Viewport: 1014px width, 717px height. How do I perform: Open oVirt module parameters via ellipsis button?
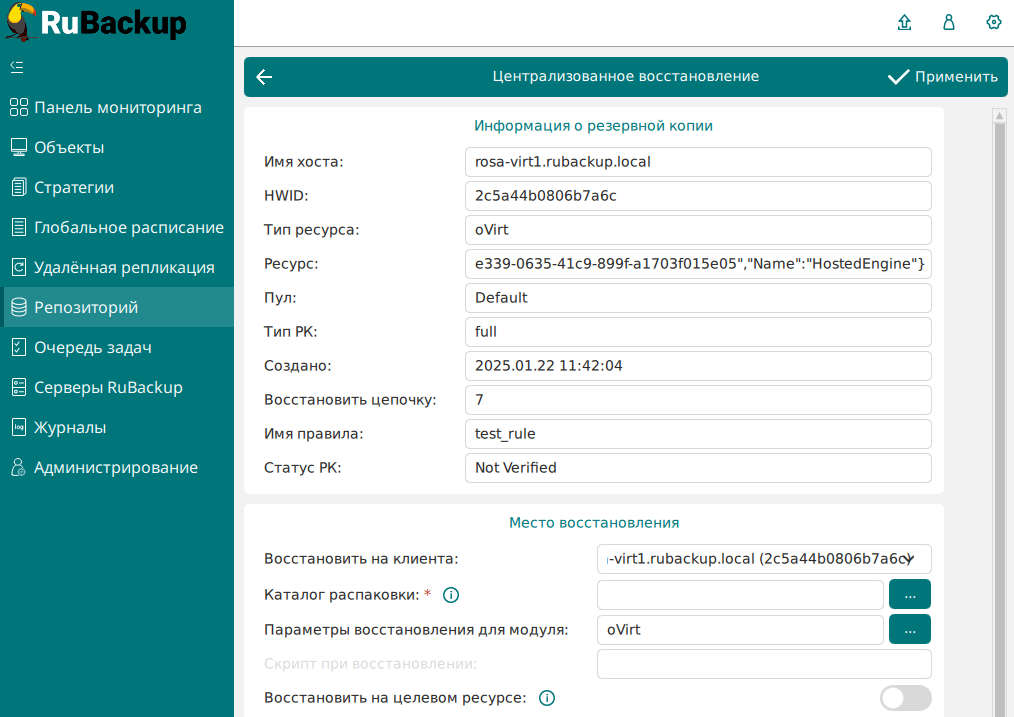909,629
